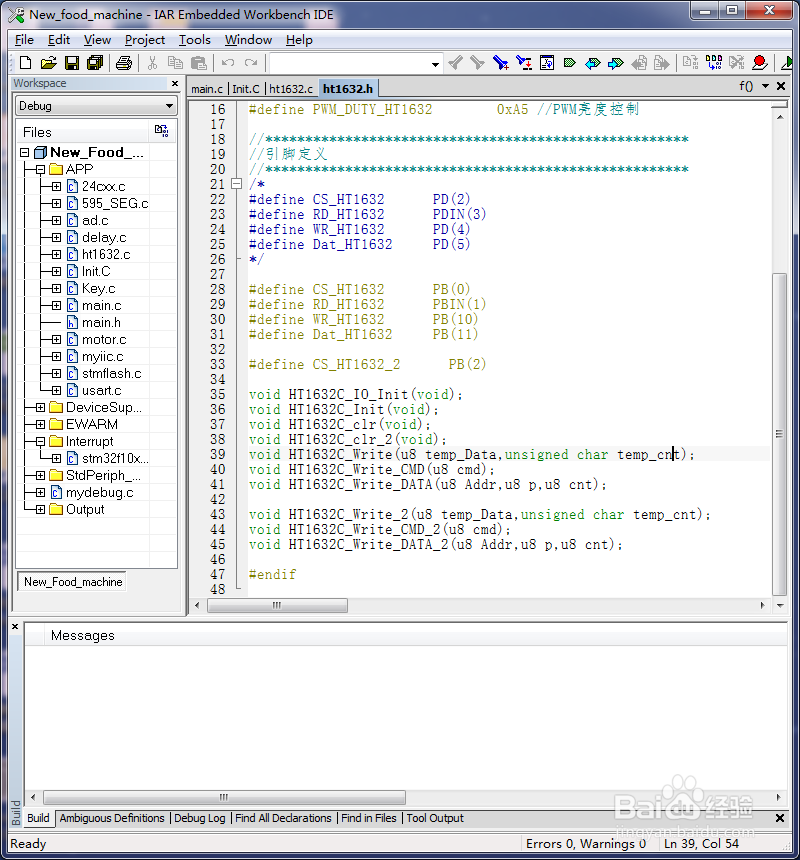Select the Ambiguous Definitions tab
800x860 pixels.
[112, 818]
